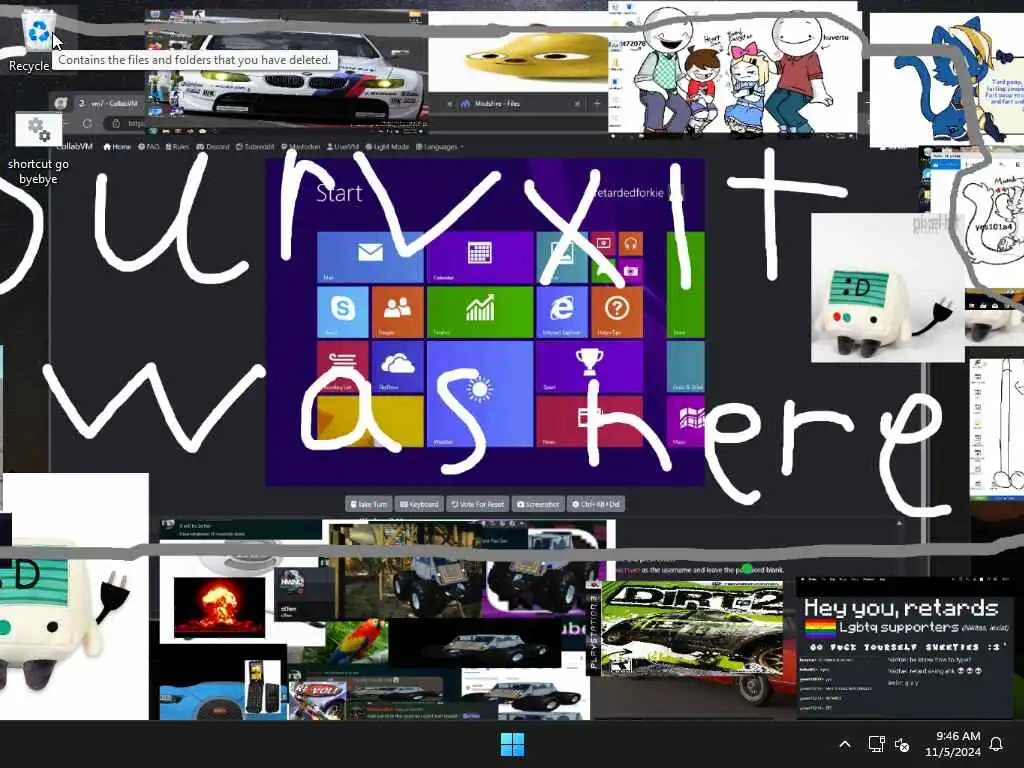Go to Home in CollabVM navbar
Screen dimensions: 1024x768
117,147
